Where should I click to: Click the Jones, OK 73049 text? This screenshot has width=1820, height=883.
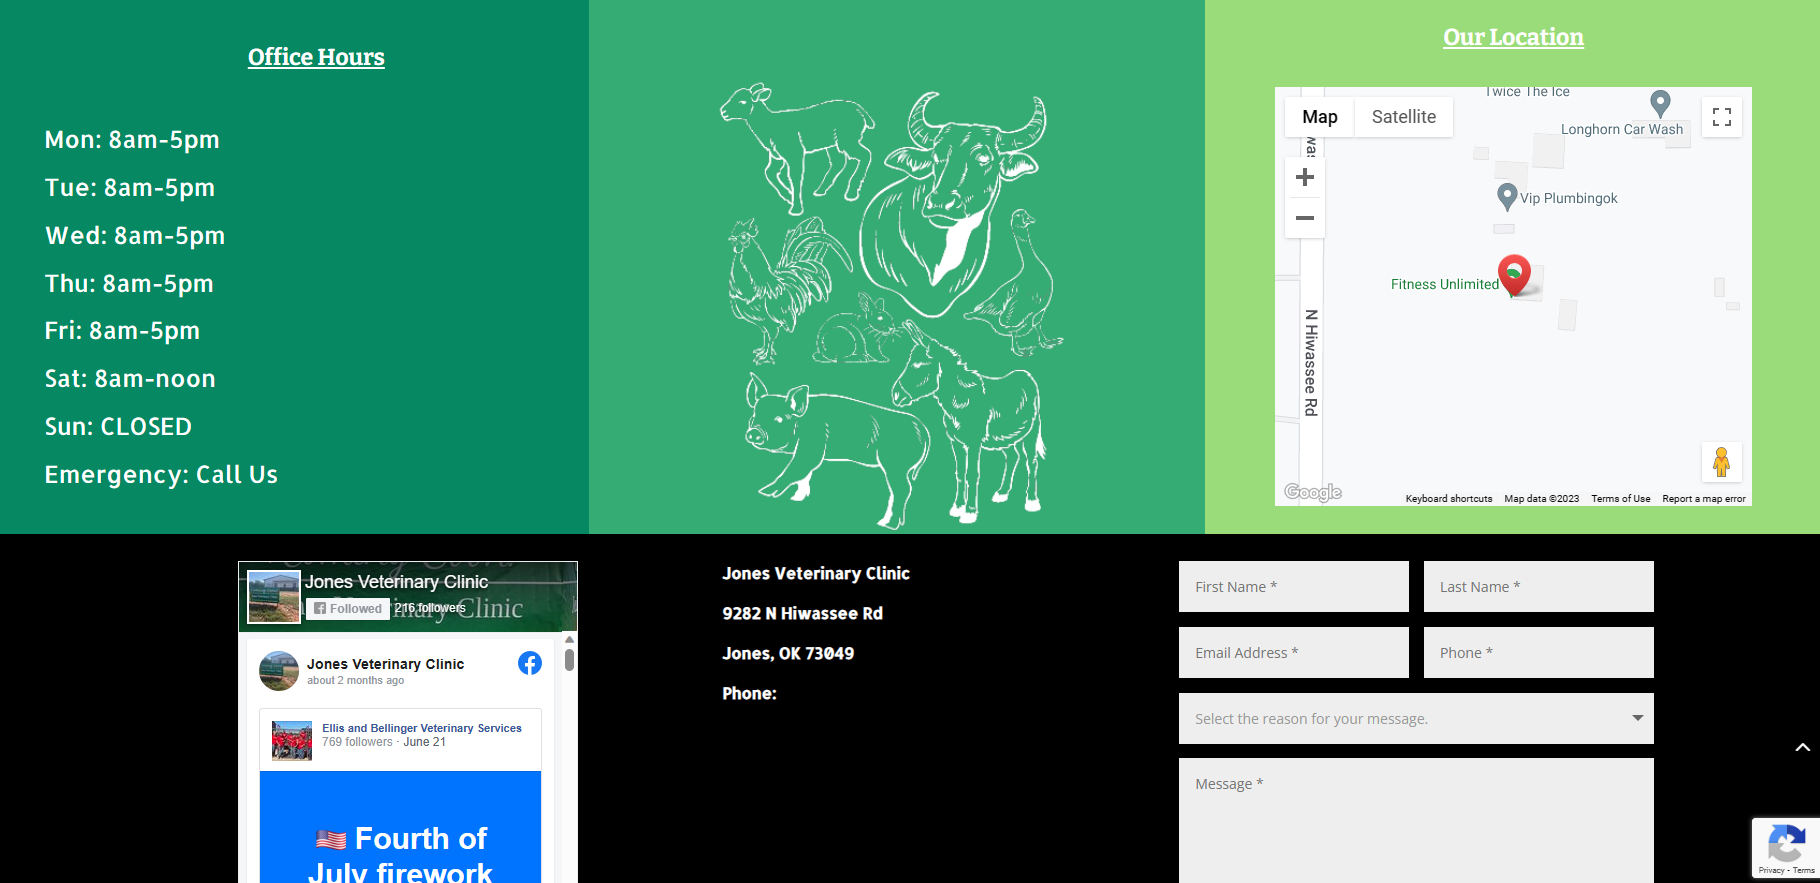coord(788,653)
